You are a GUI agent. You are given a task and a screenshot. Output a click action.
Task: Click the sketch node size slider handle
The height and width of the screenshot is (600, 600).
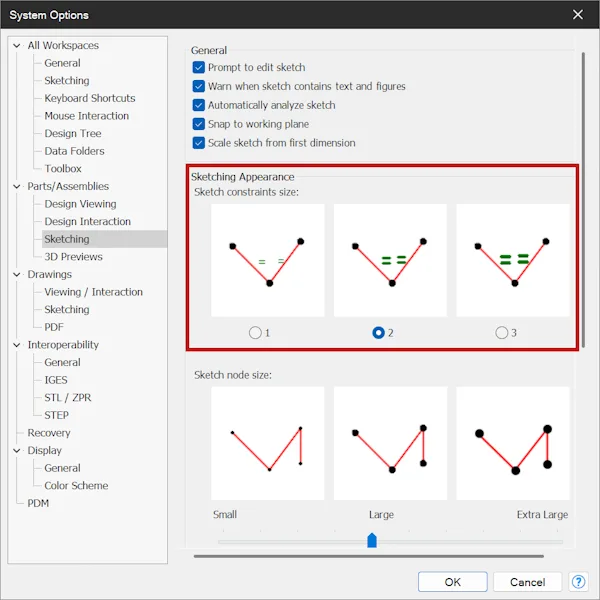point(372,540)
